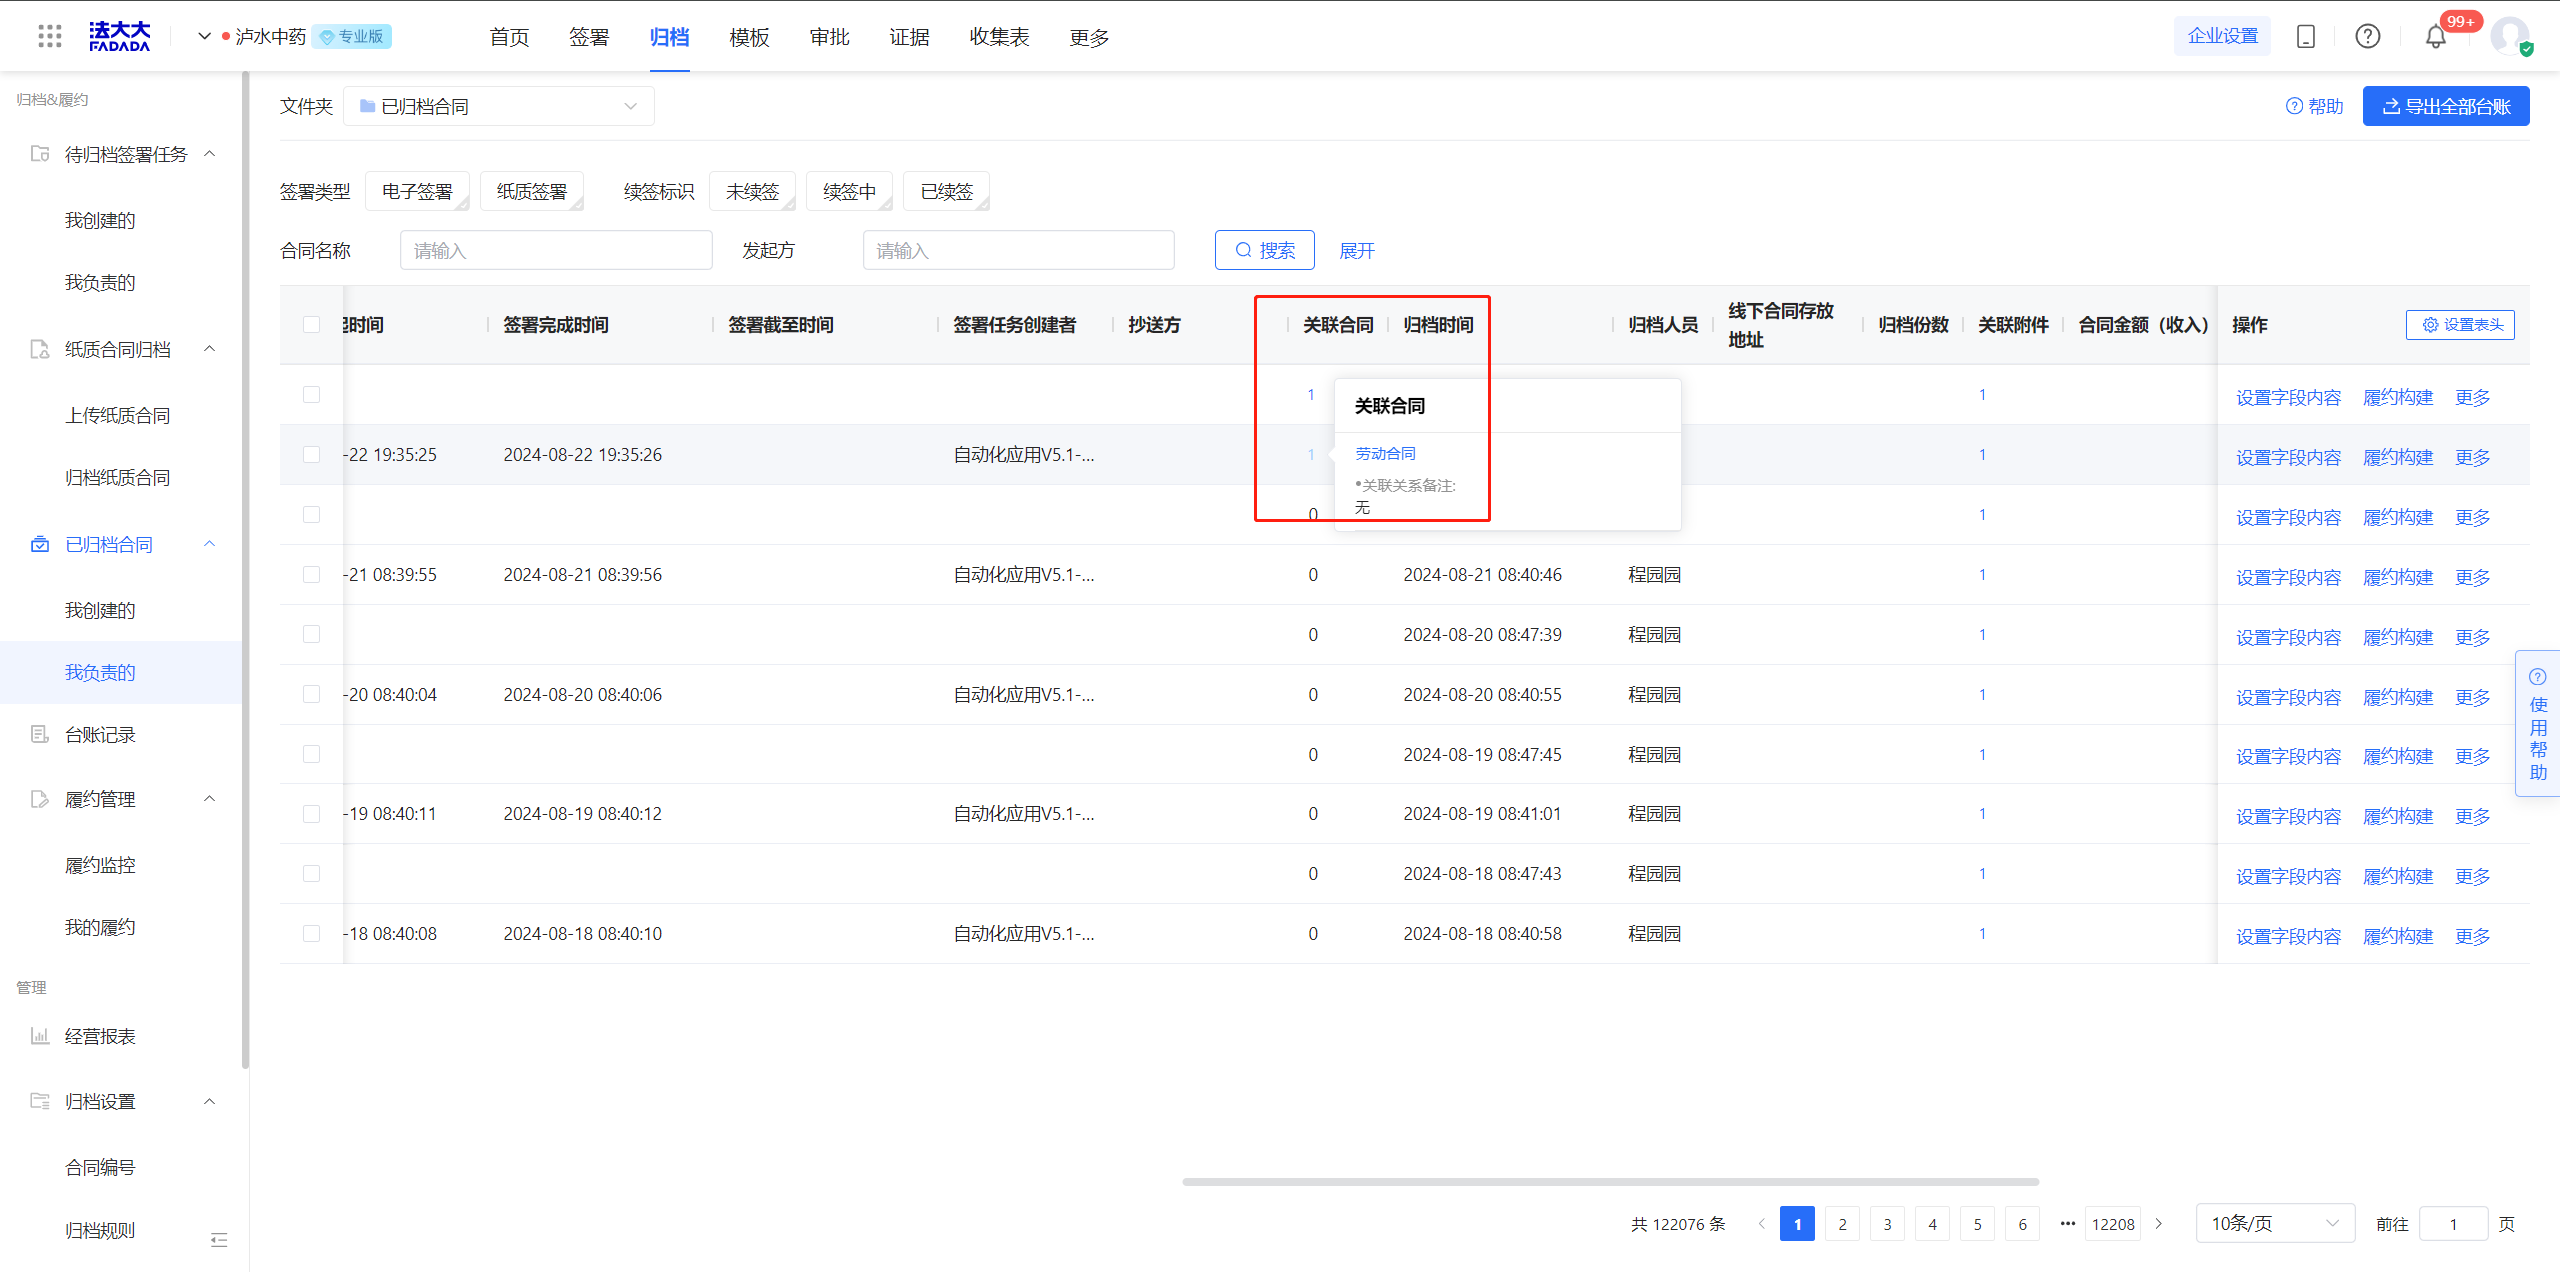Click the 待归档签署任务 sidebar icon
This screenshot has height=1272, width=2560.
coord(40,154)
